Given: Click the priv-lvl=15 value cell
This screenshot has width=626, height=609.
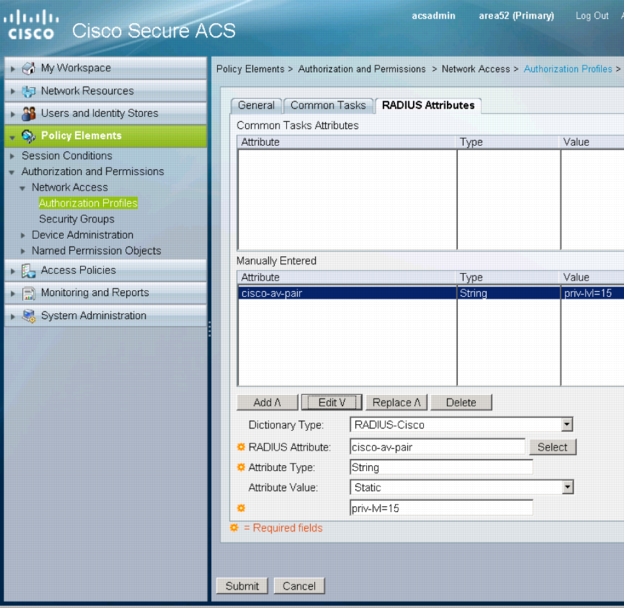Looking at the screenshot, I should 592,293.
